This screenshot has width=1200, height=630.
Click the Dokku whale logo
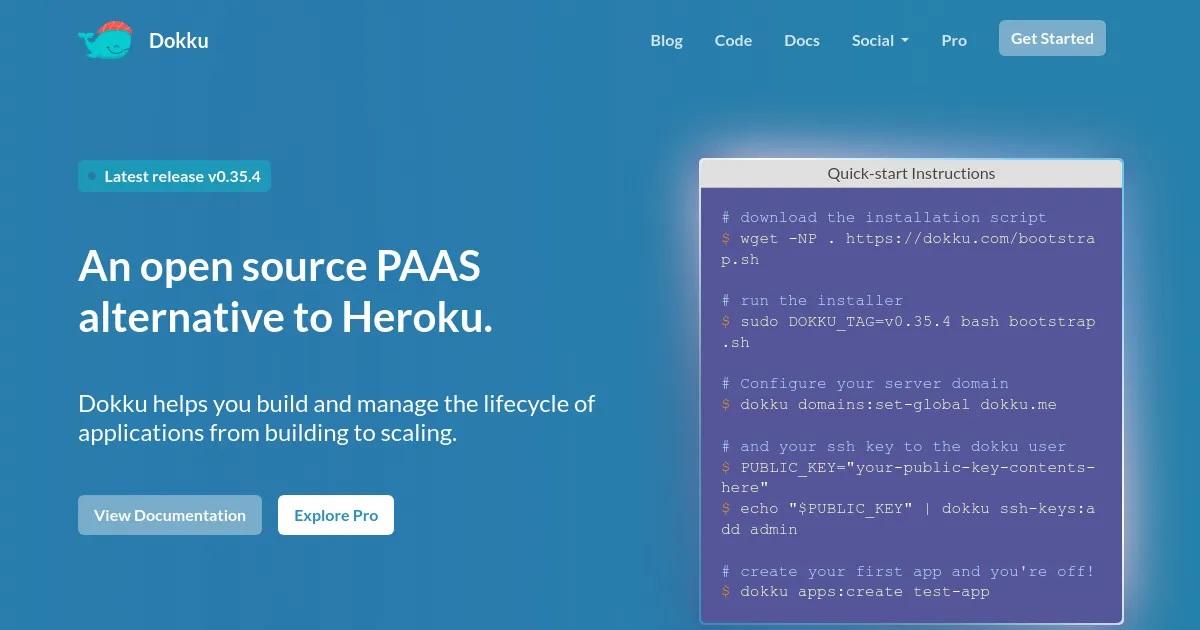(105, 40)
